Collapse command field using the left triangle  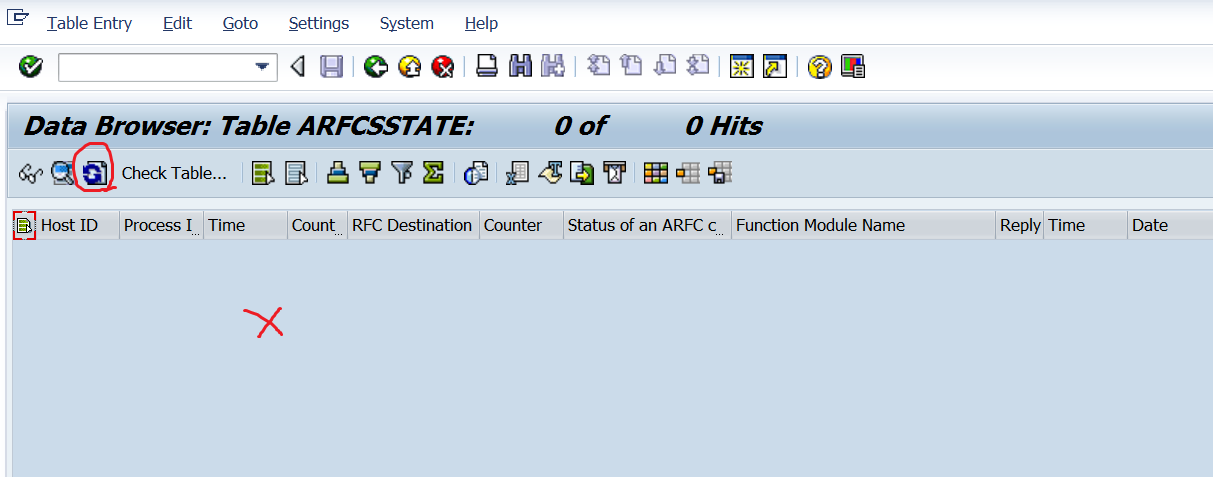pos(297,67)
